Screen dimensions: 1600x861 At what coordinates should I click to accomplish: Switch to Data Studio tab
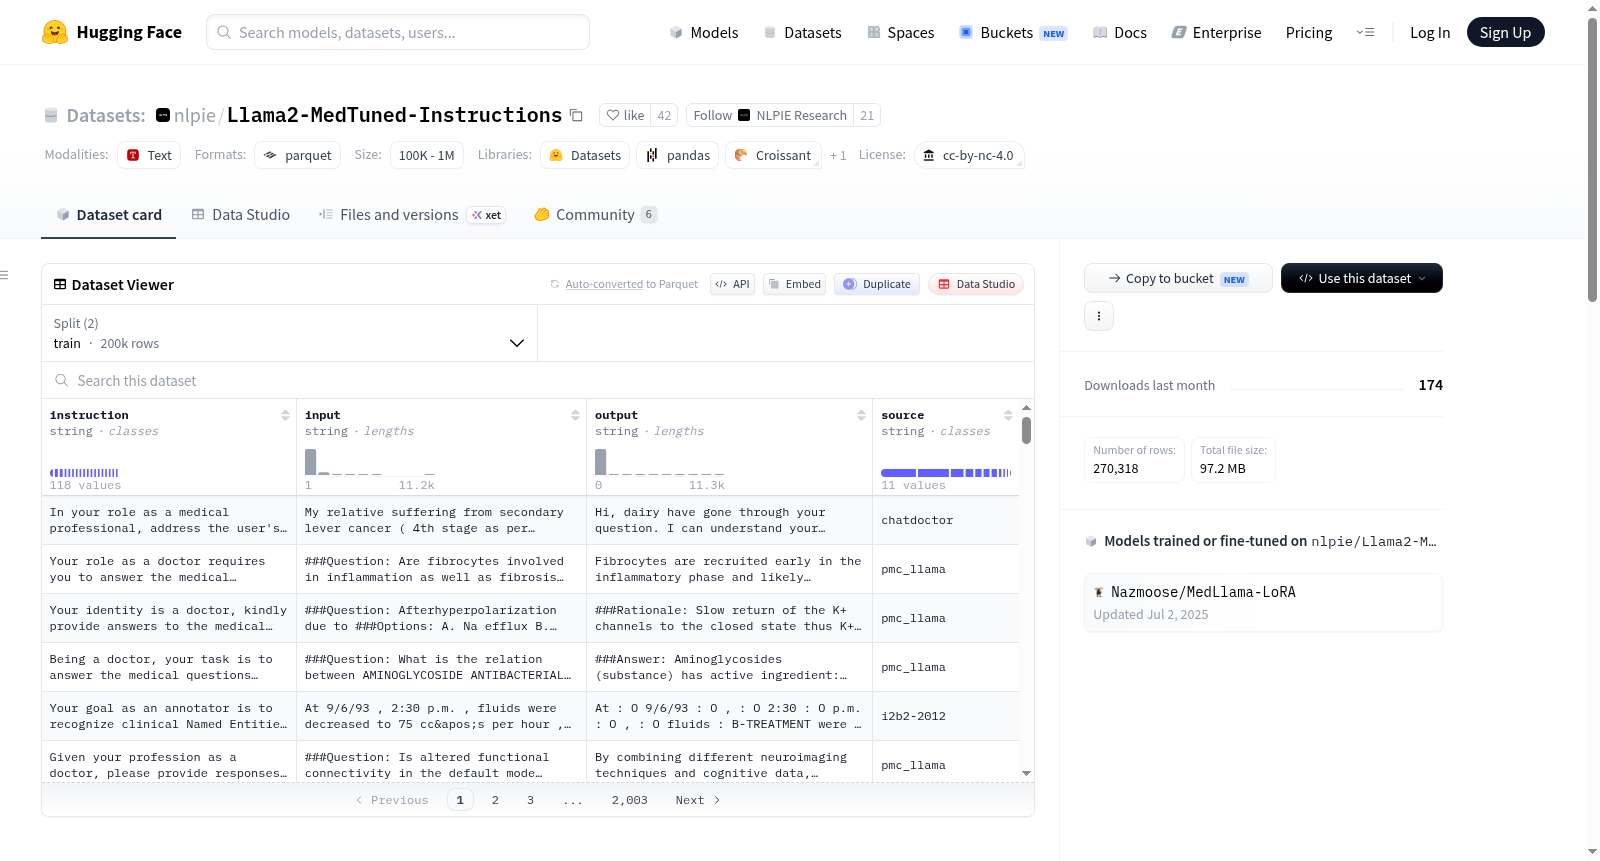pyautogui.click(x=241, y=214)
